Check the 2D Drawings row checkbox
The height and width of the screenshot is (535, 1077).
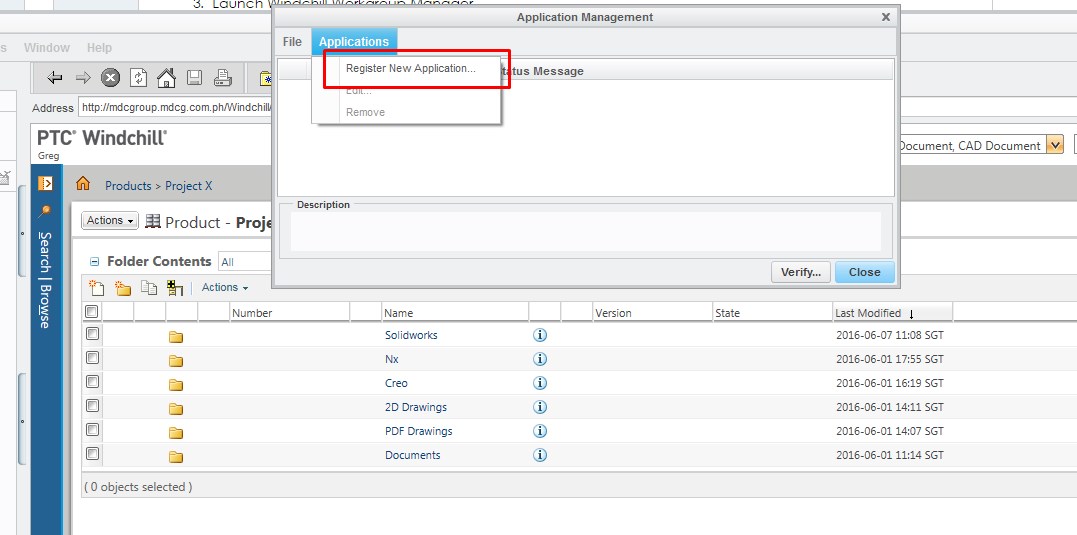pos(93,407)
